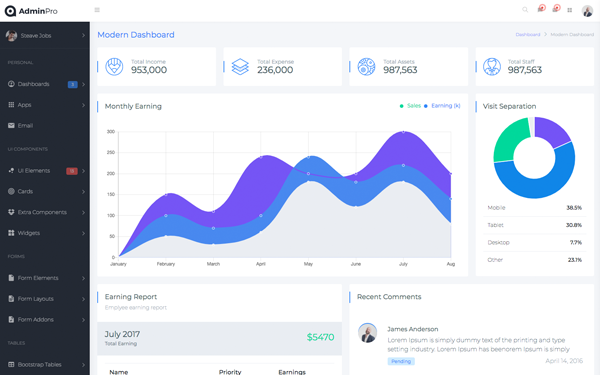Screen dimensions: 600x375
Task: Toggle the Sales legend in Monthly Earning
Action: pyautogui.click(x=410, y=106)
